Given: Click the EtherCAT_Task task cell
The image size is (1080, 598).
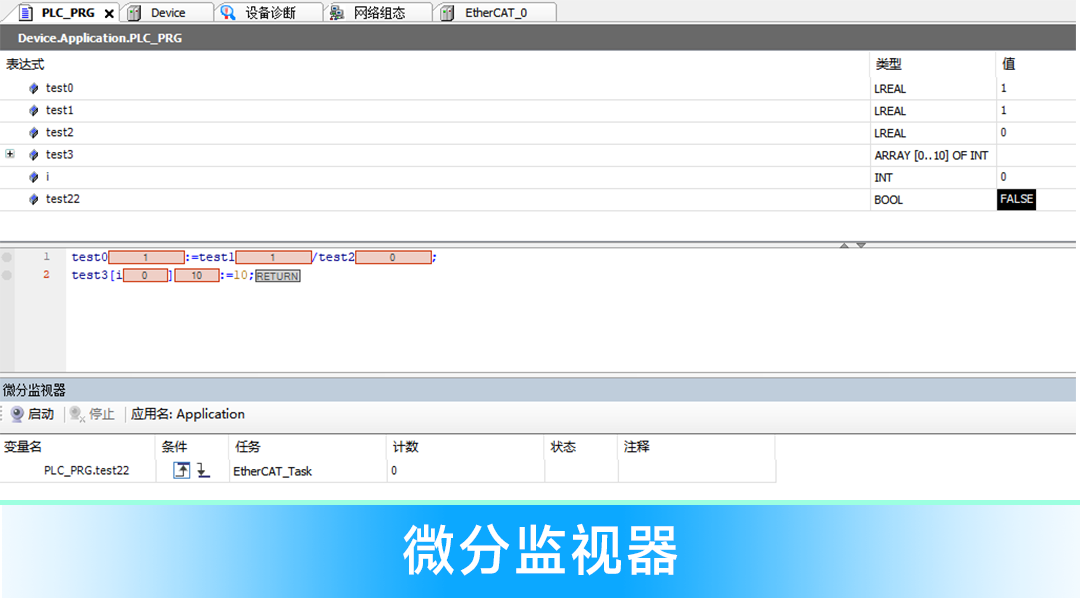Looking at the screenshot, I should (x=272, y=470).
